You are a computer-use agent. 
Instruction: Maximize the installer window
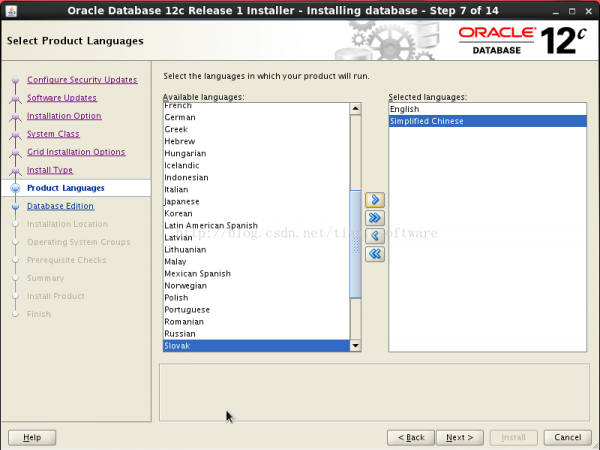572,11
